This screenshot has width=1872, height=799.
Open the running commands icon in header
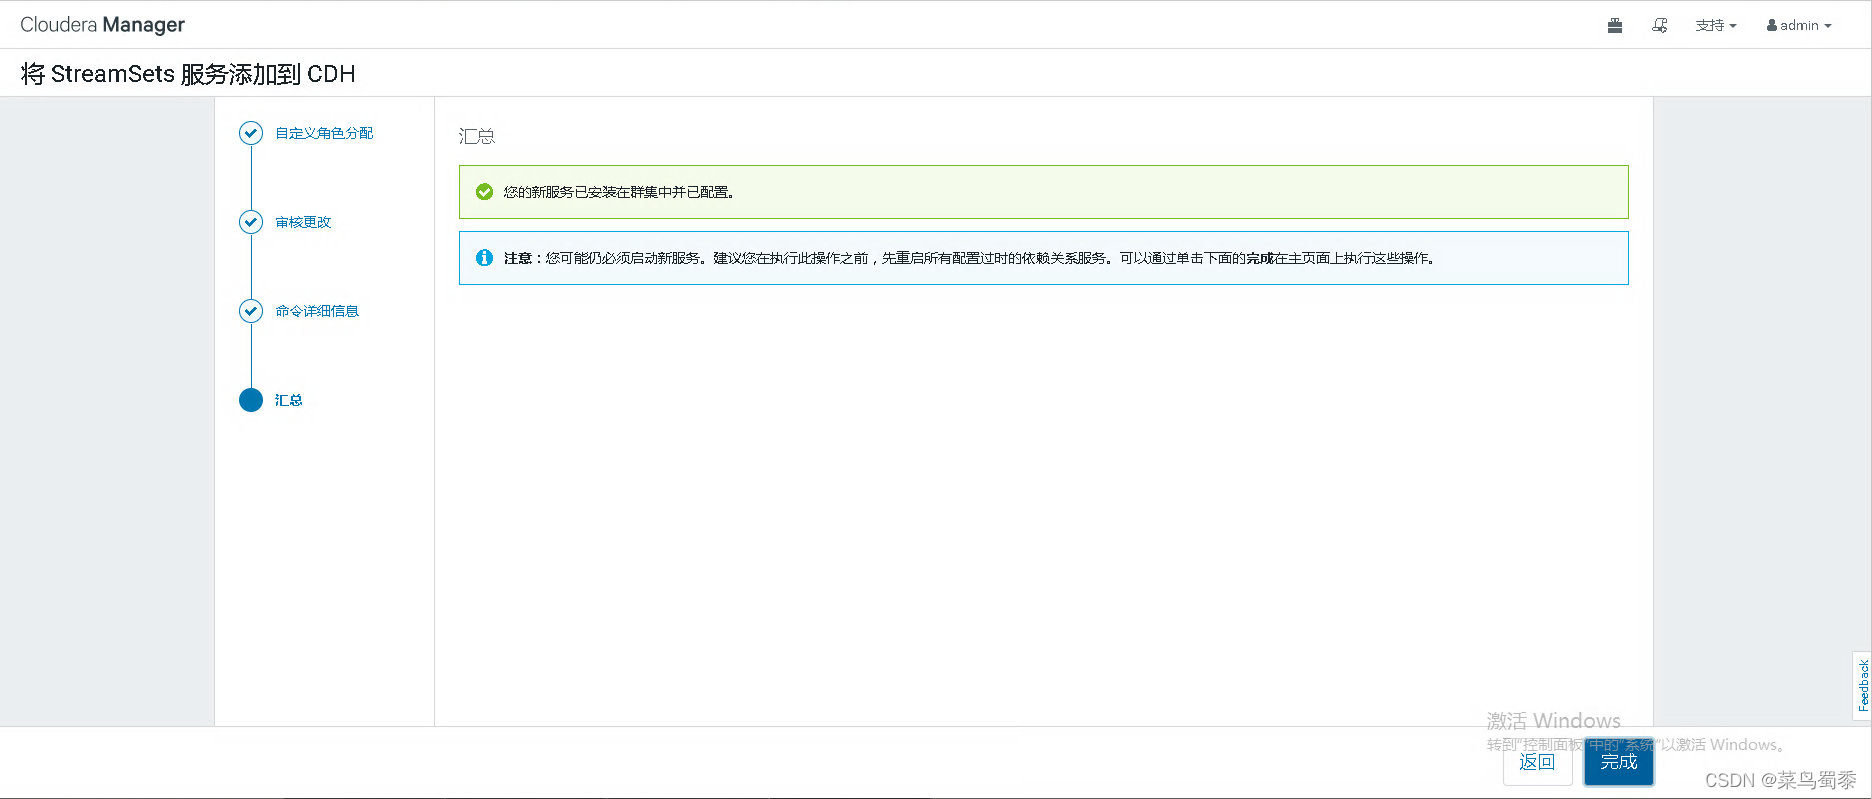[x=1660, y=25]
